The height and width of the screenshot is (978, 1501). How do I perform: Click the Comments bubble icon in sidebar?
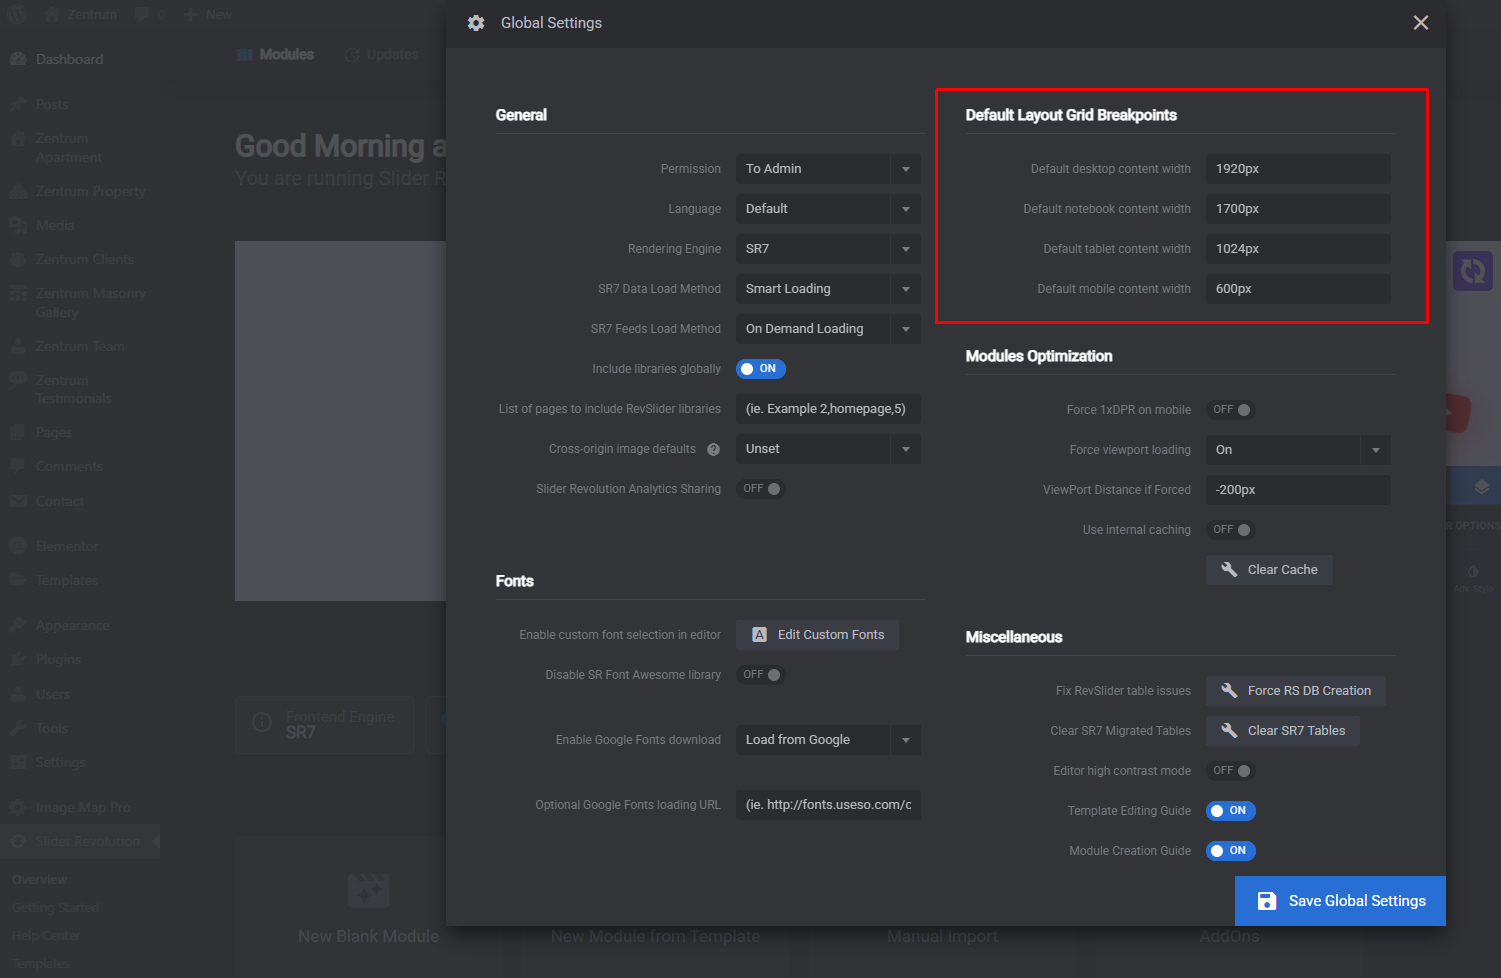[18, 466]
